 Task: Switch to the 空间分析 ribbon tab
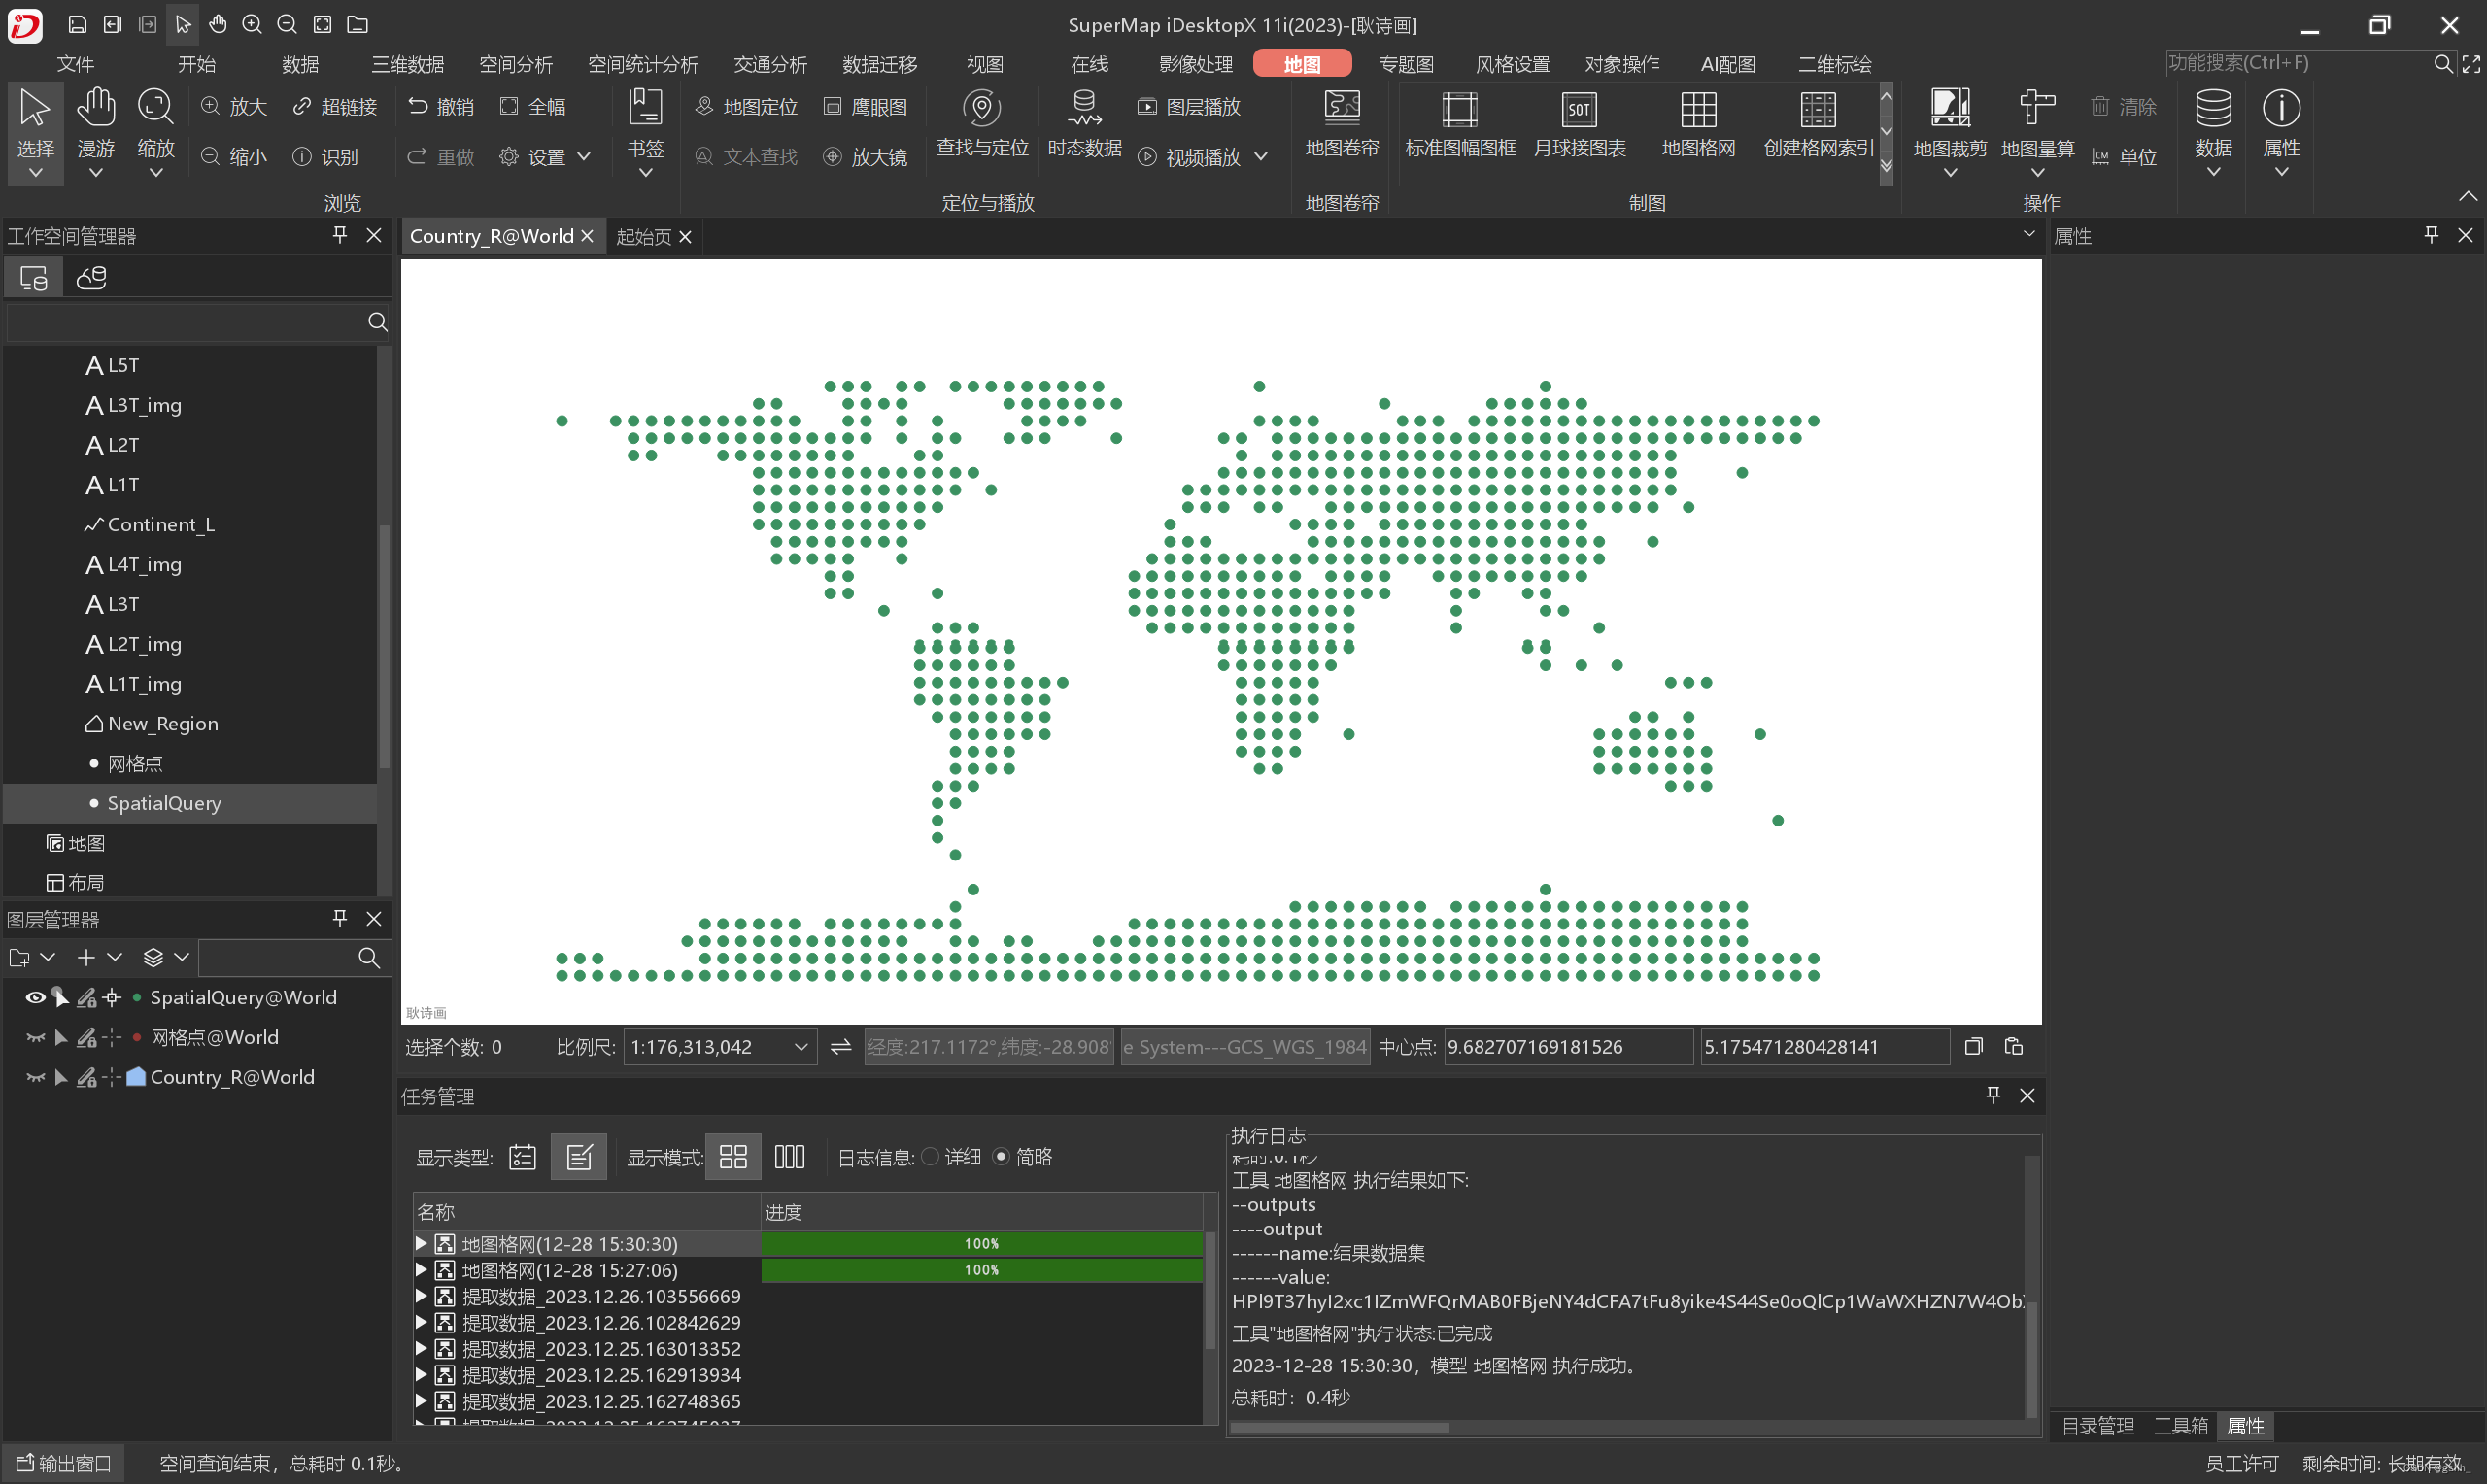[516, 63]
